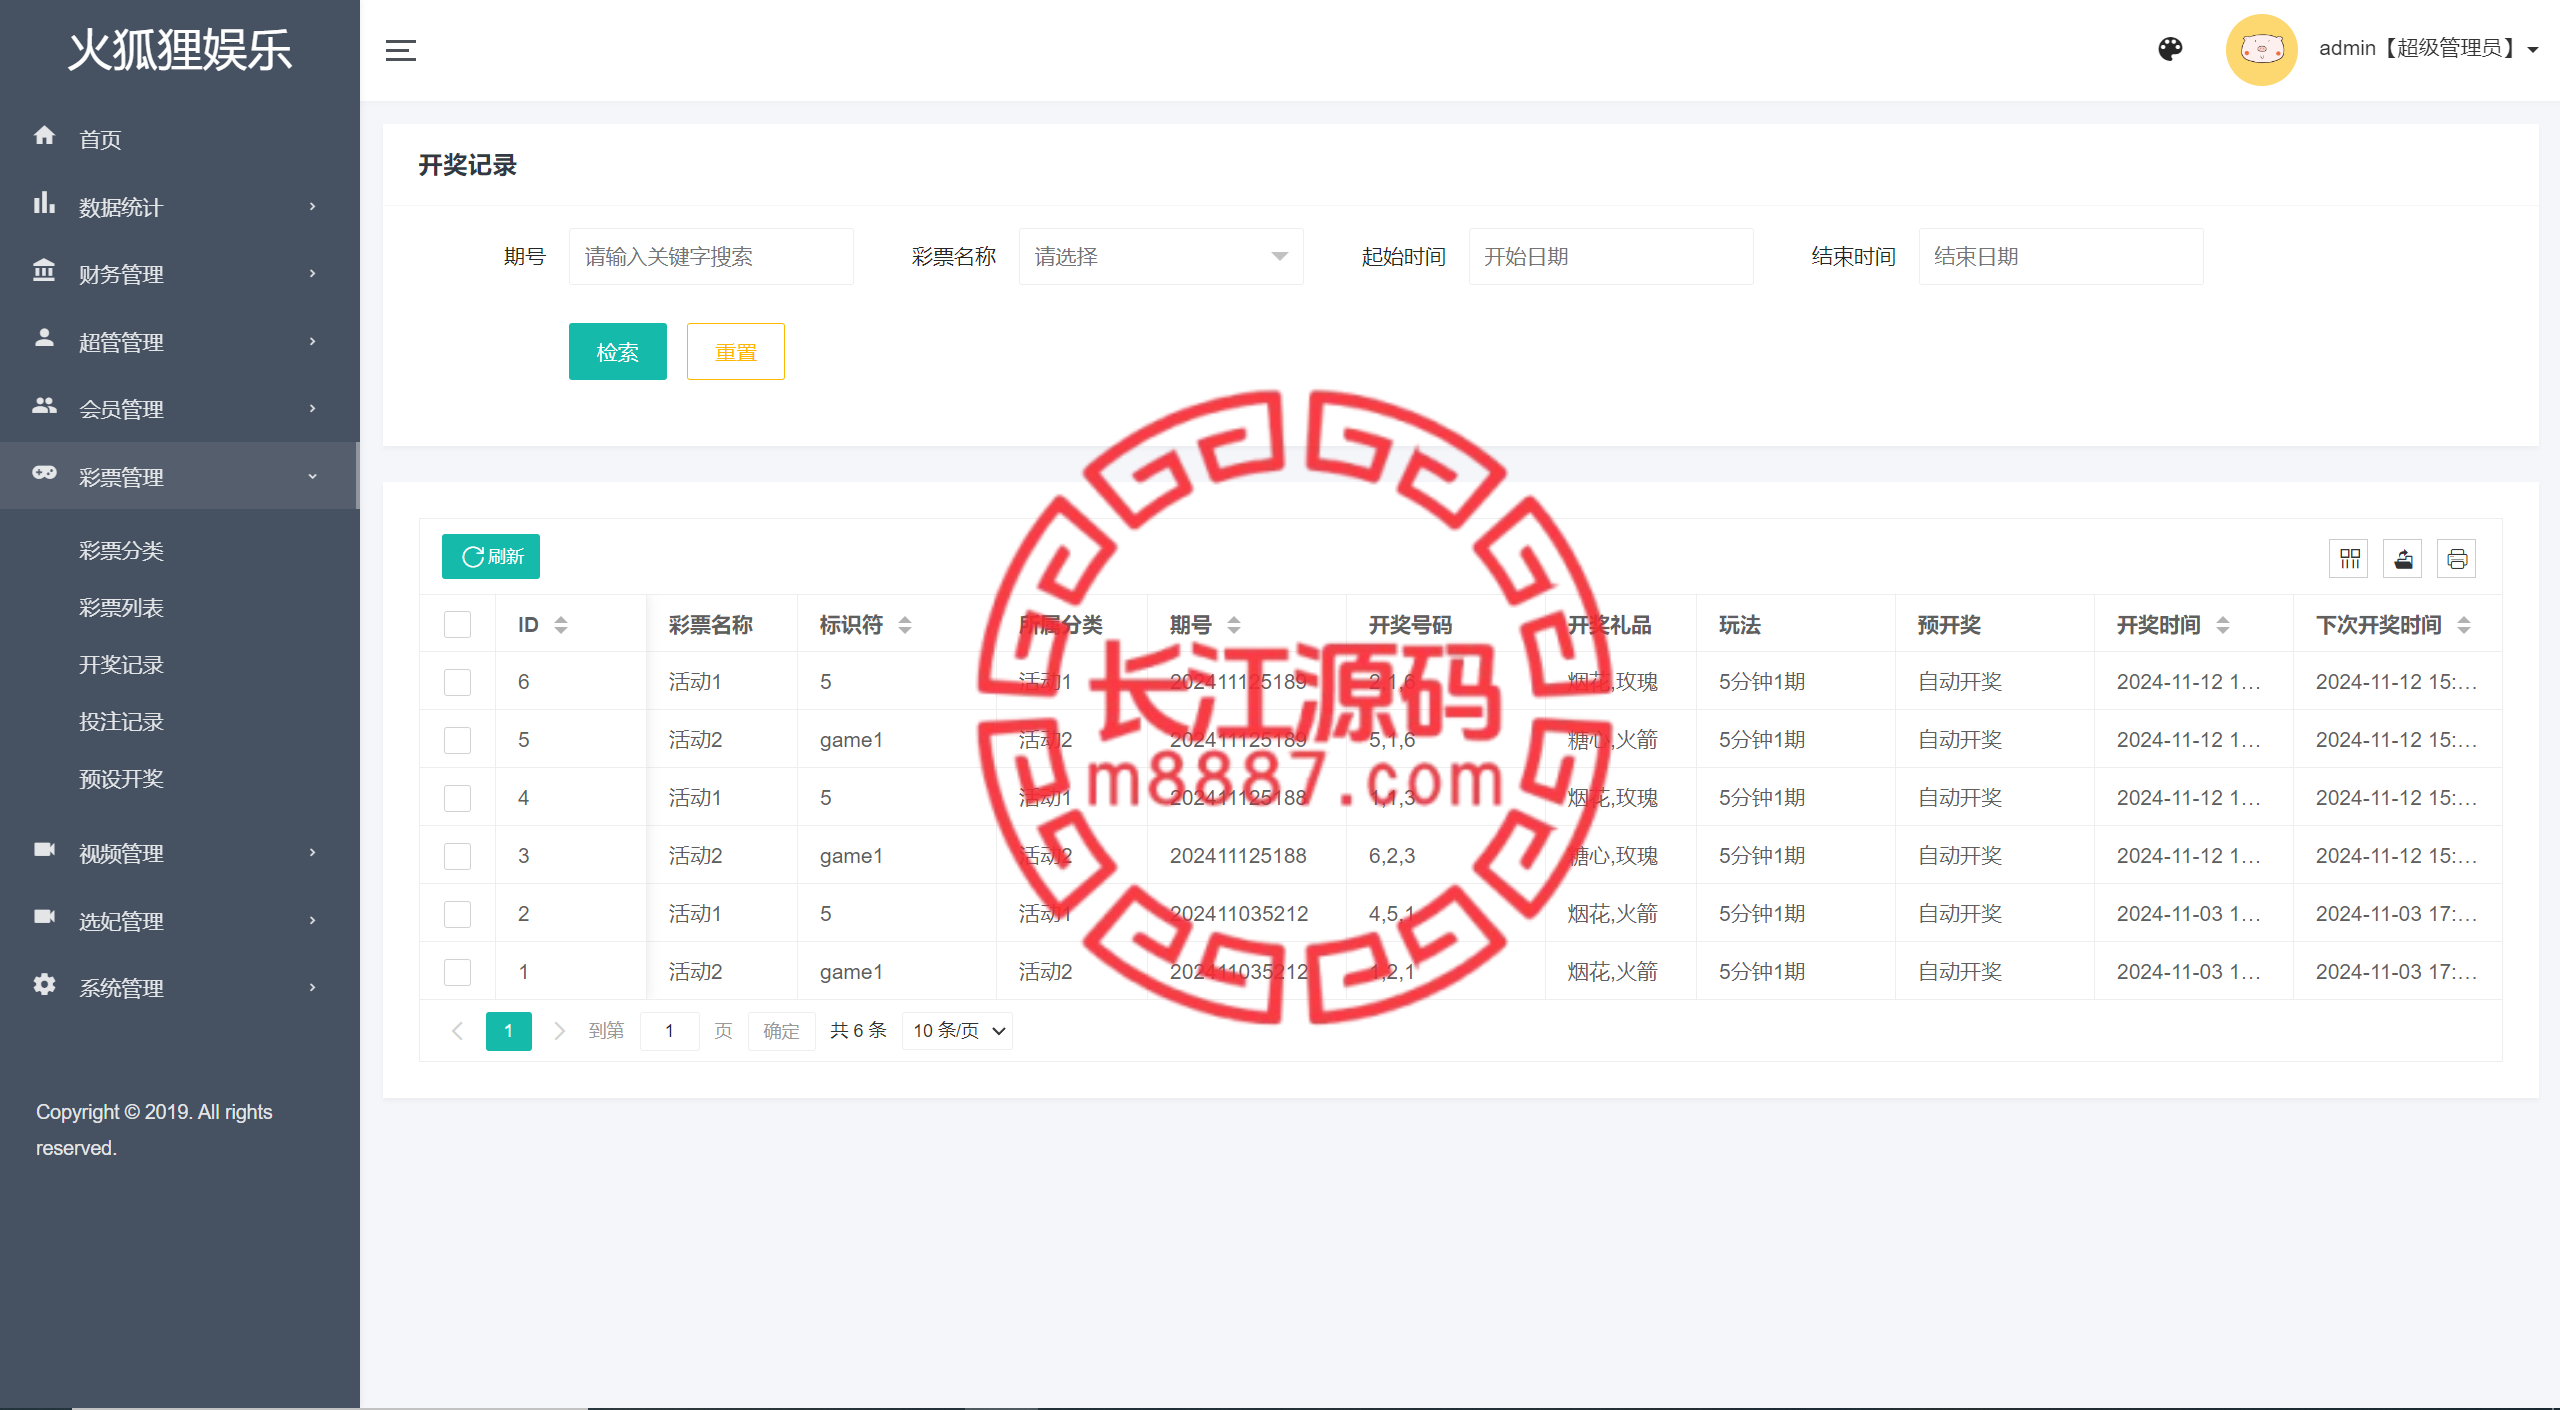Click the 彩票管理 gamepad icon
The width and height of the screenshot is (2560, 1410).
pos(44,472)
